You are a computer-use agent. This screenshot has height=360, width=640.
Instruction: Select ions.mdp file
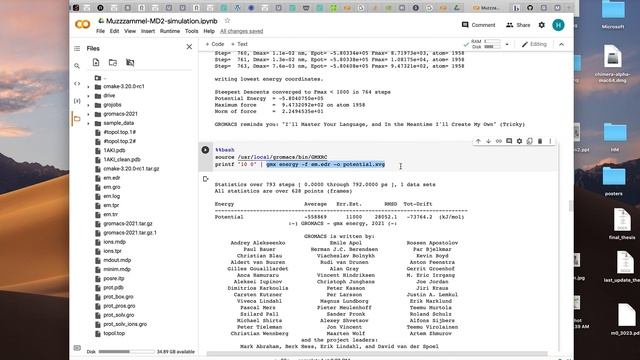(114, 242)
